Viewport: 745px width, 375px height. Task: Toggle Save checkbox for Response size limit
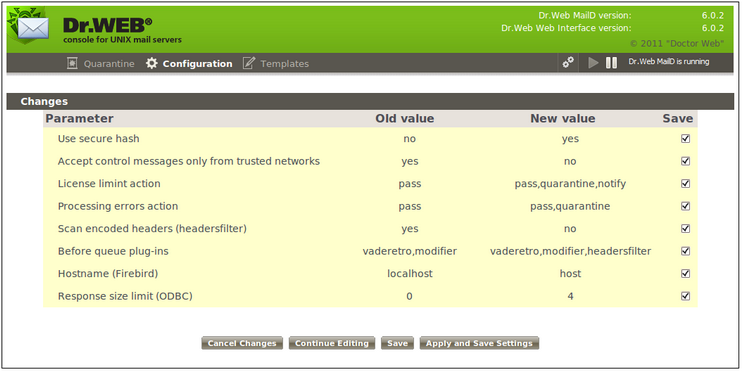[685, 296]
